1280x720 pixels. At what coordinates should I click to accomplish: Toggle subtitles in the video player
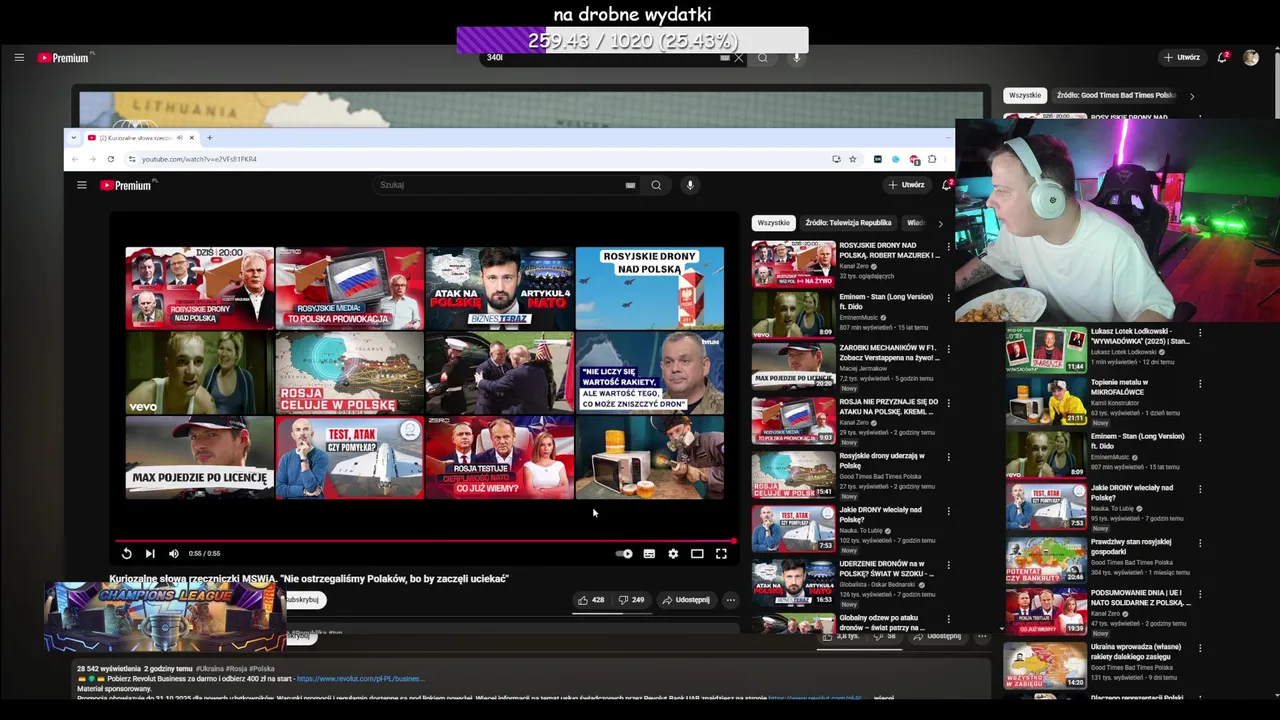coord(649,554)
